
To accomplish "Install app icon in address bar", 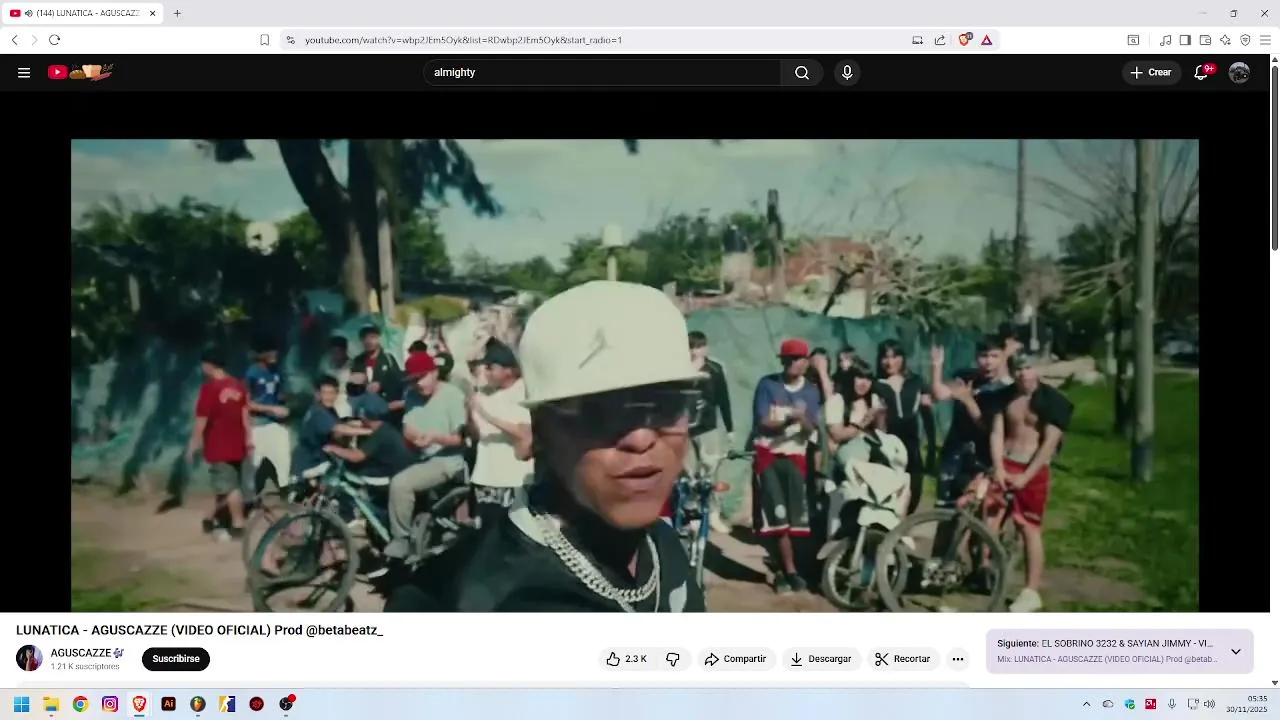I will pyautogui.click(x=917, y=40).
